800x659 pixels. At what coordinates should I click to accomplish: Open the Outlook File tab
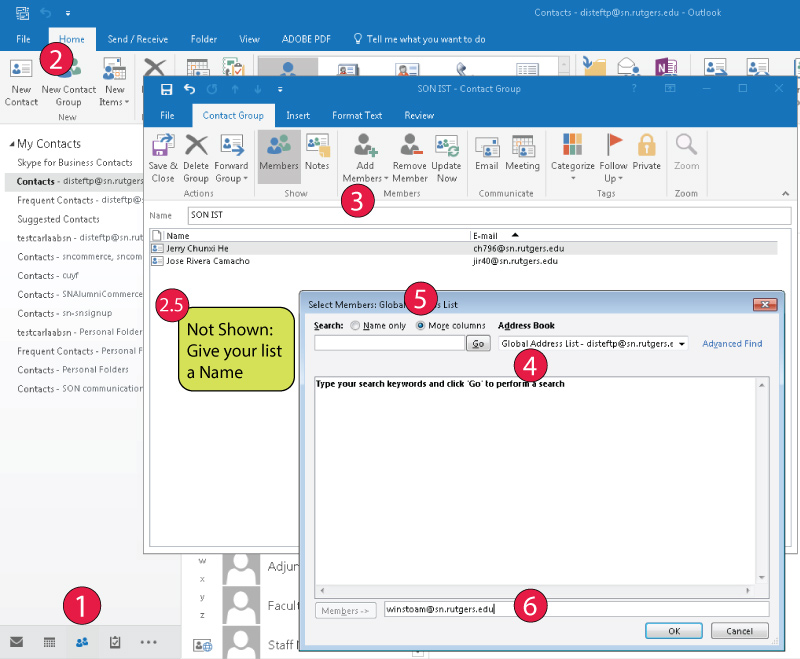(x=23, y=39)
